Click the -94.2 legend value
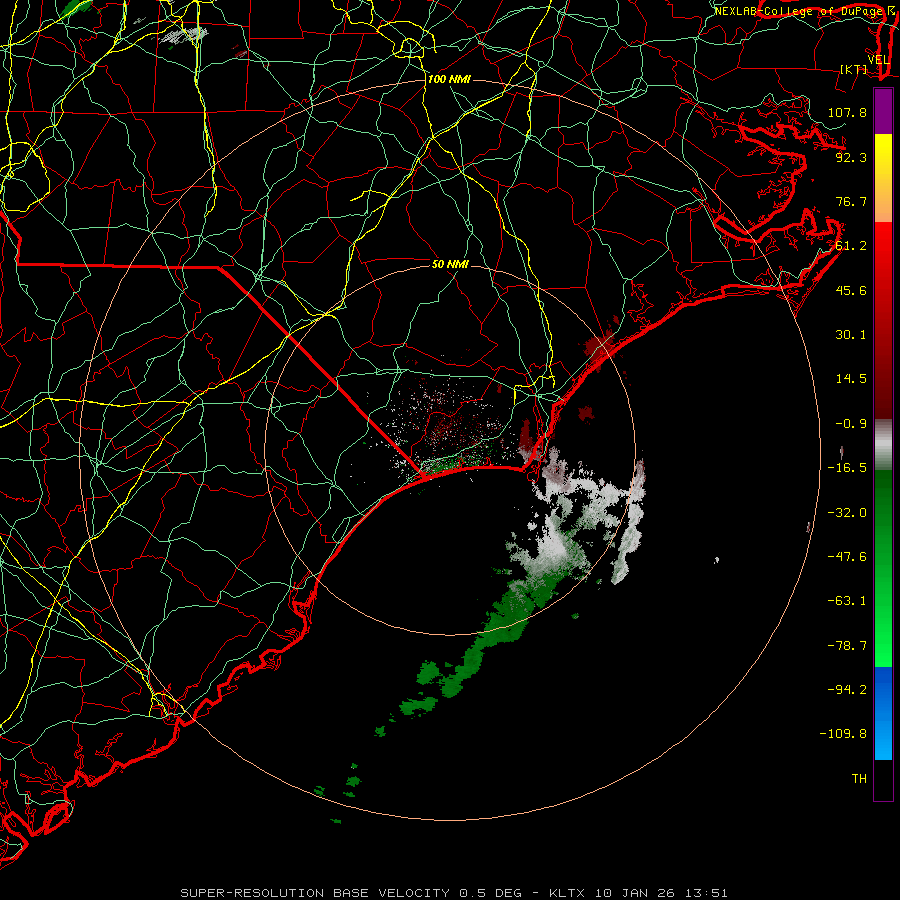The image size is (900, 900). point(847,690)
